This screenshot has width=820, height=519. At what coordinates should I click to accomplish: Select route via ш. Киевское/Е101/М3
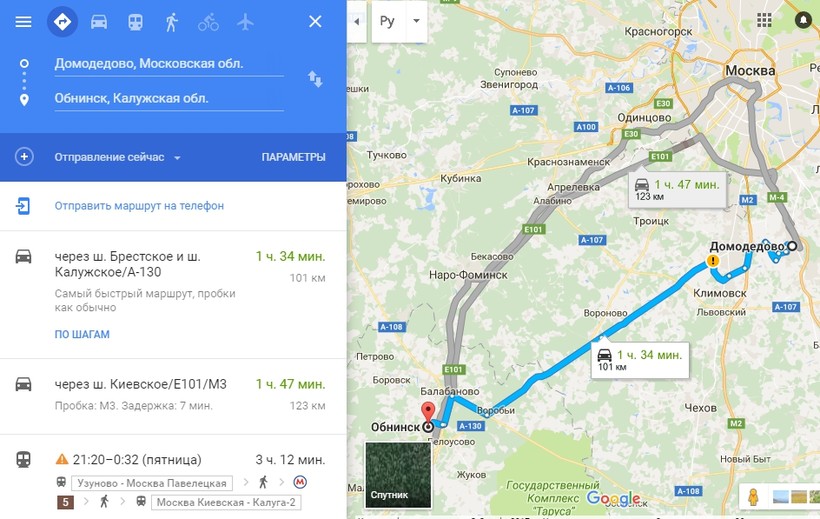(x=173, y=396)
